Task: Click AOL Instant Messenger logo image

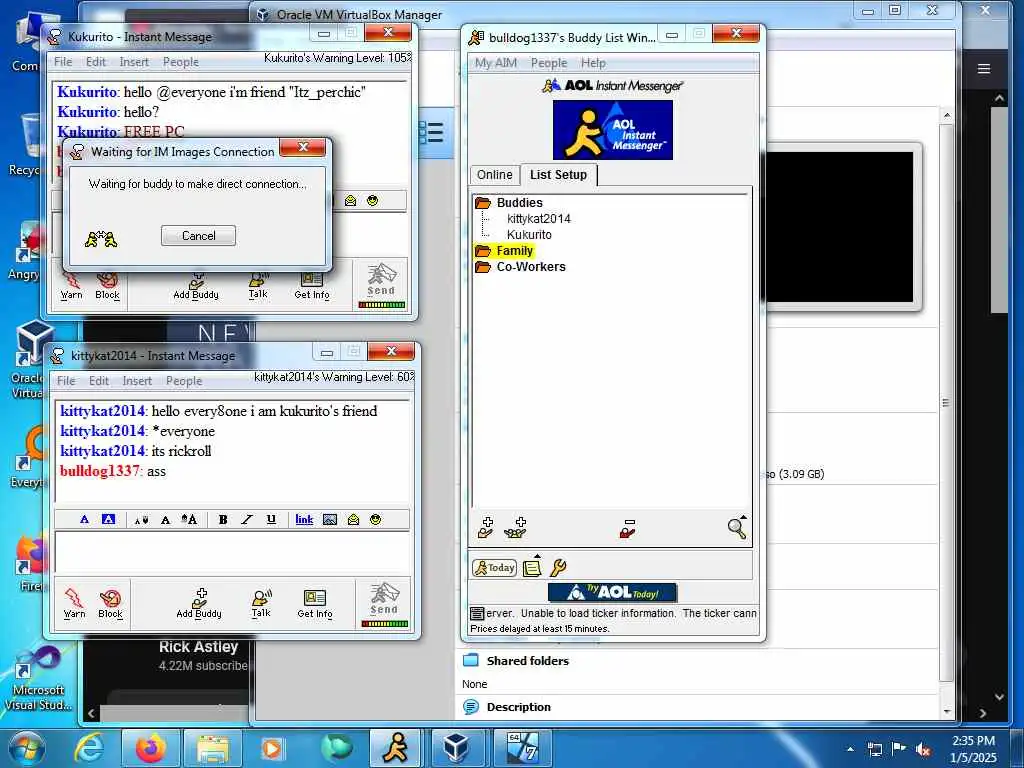Action: (613, 129)
